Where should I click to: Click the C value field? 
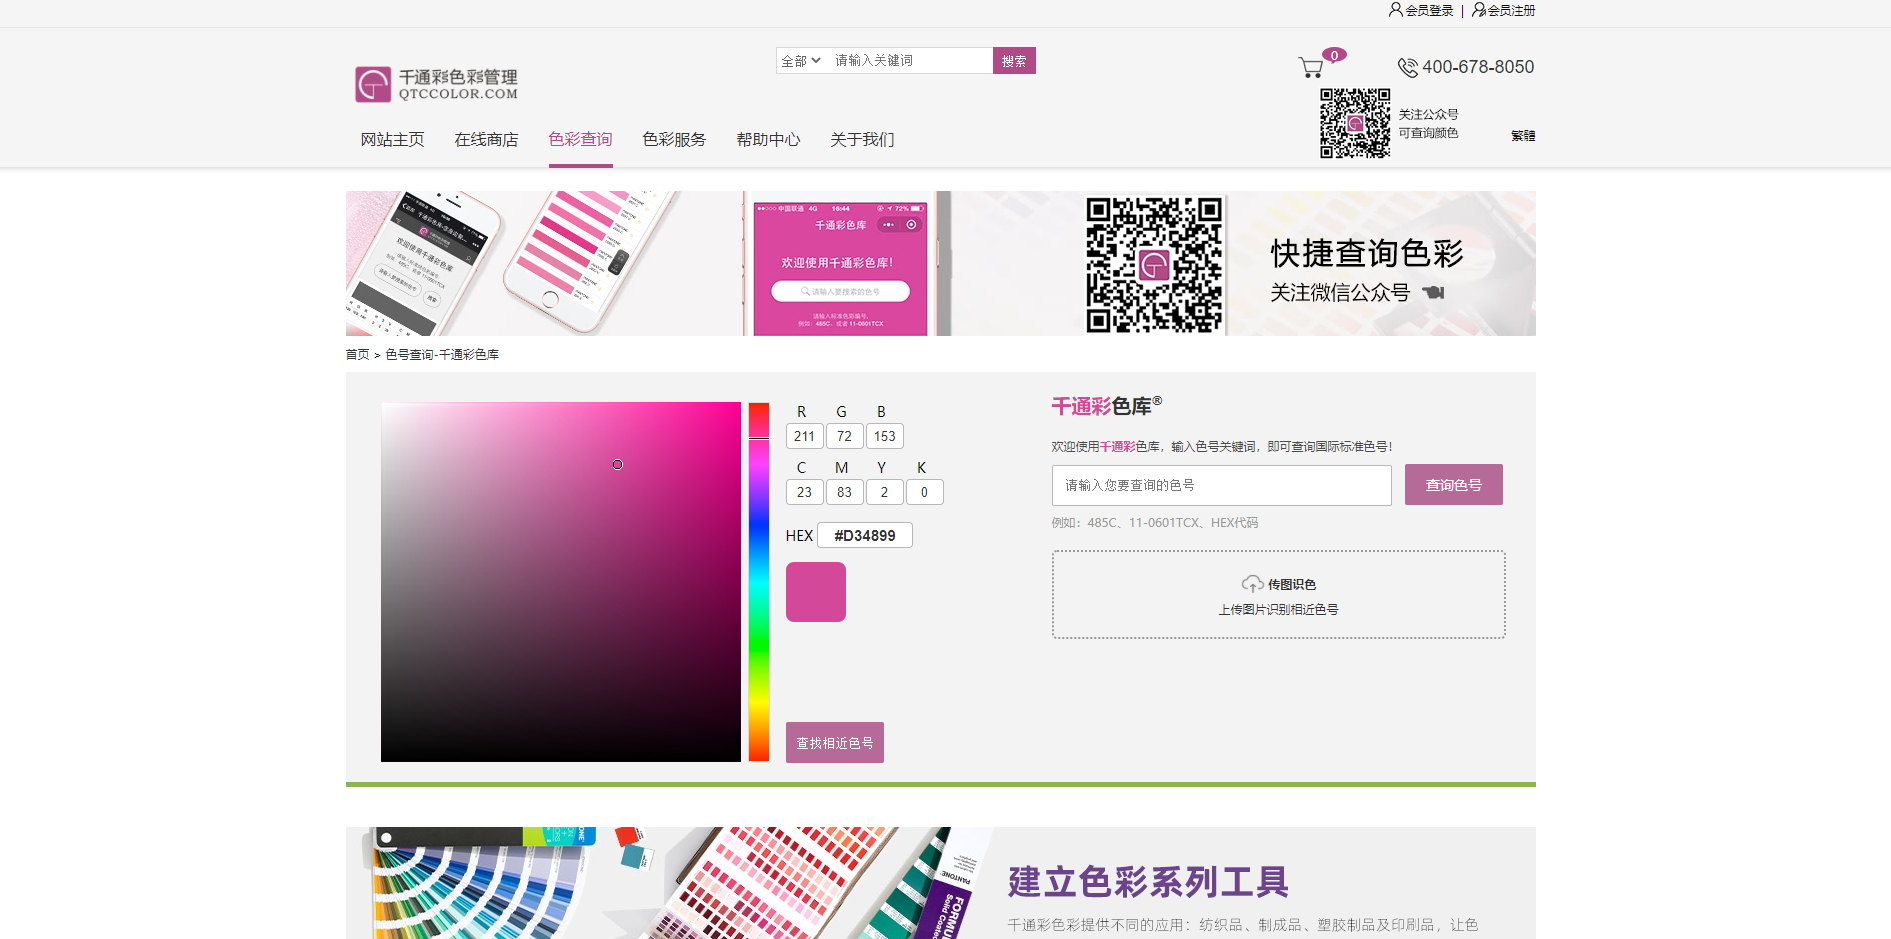[x=804, y=492]
